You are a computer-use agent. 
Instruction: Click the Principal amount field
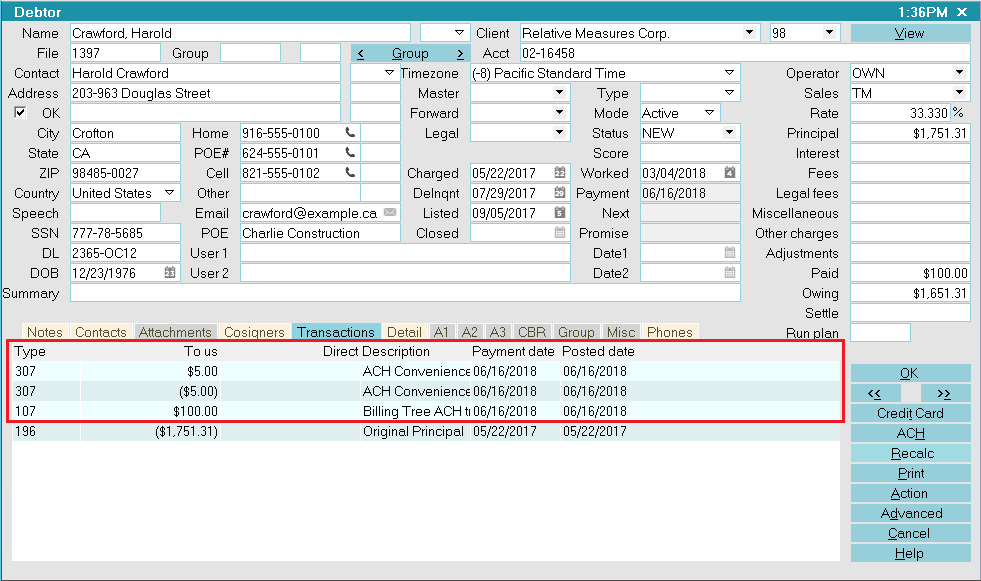point(910,133)
